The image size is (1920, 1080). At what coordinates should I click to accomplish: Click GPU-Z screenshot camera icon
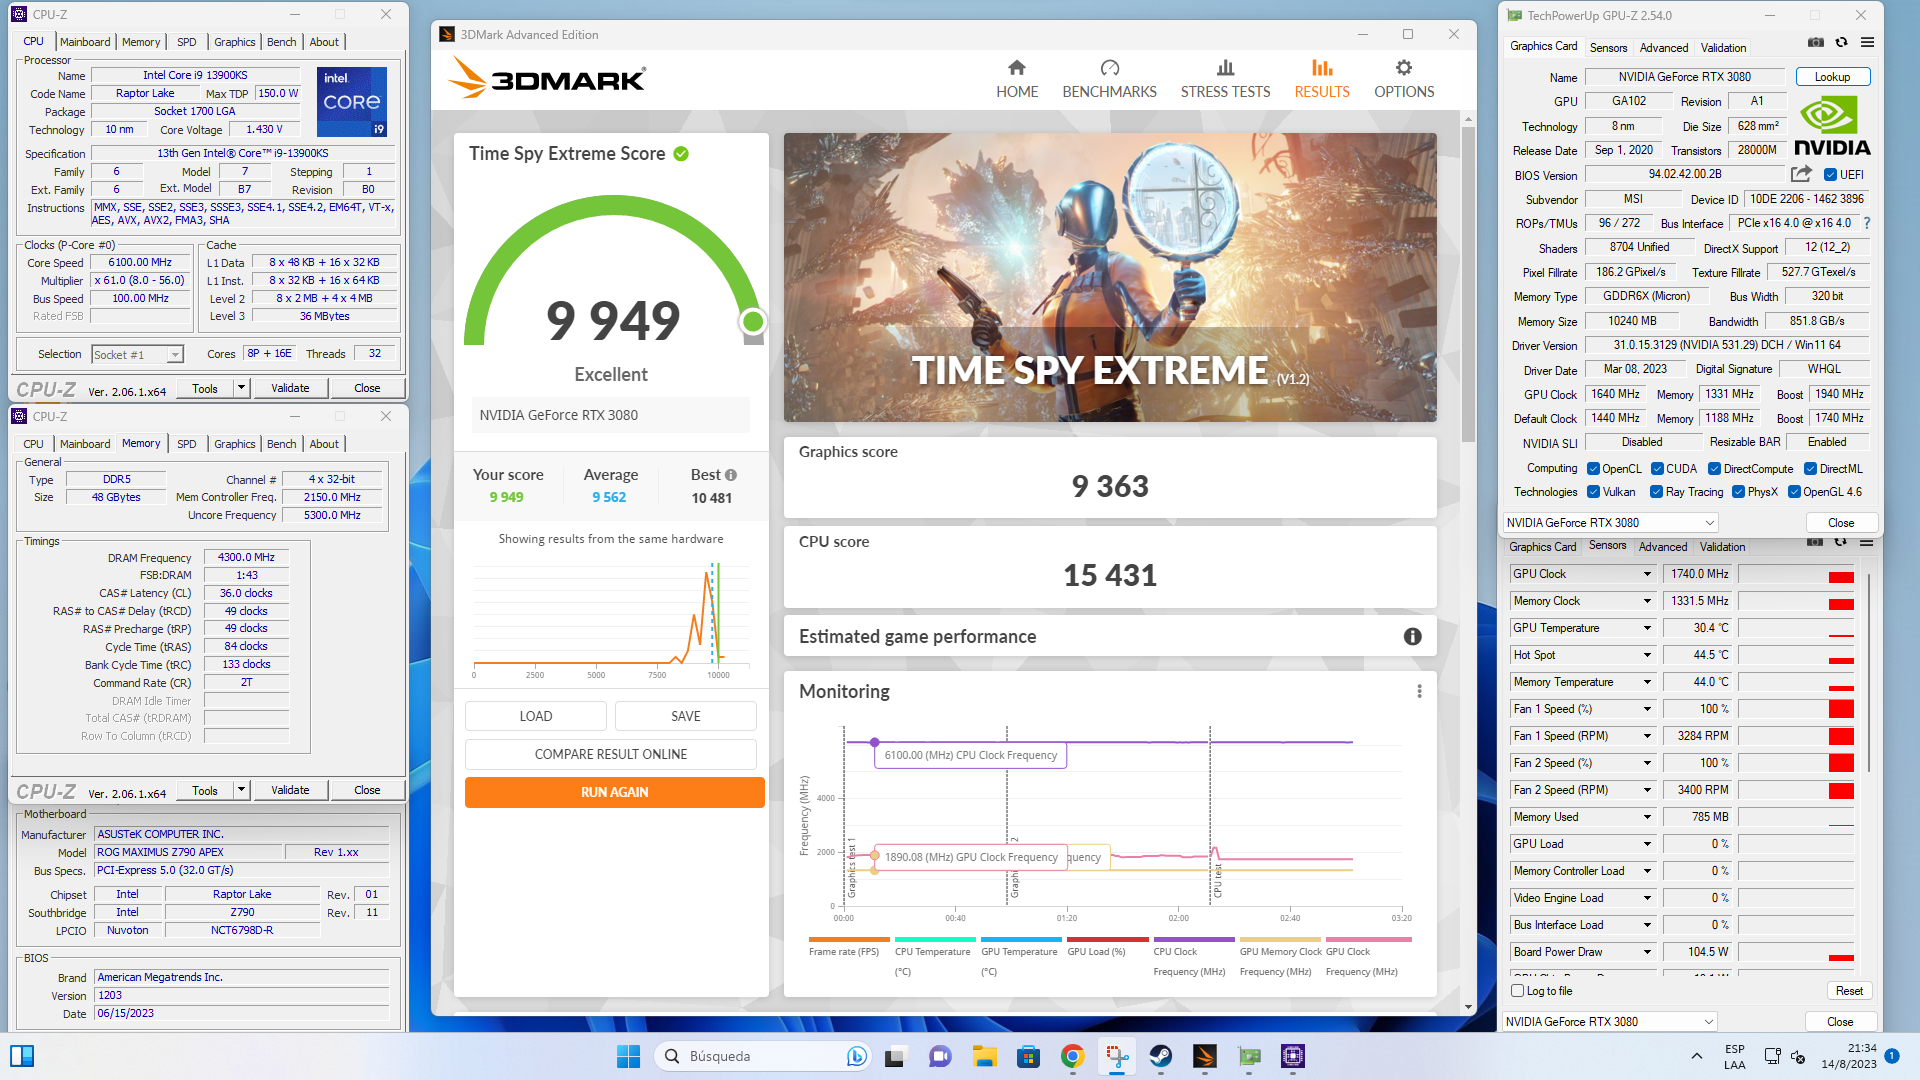pos(1815,43)
